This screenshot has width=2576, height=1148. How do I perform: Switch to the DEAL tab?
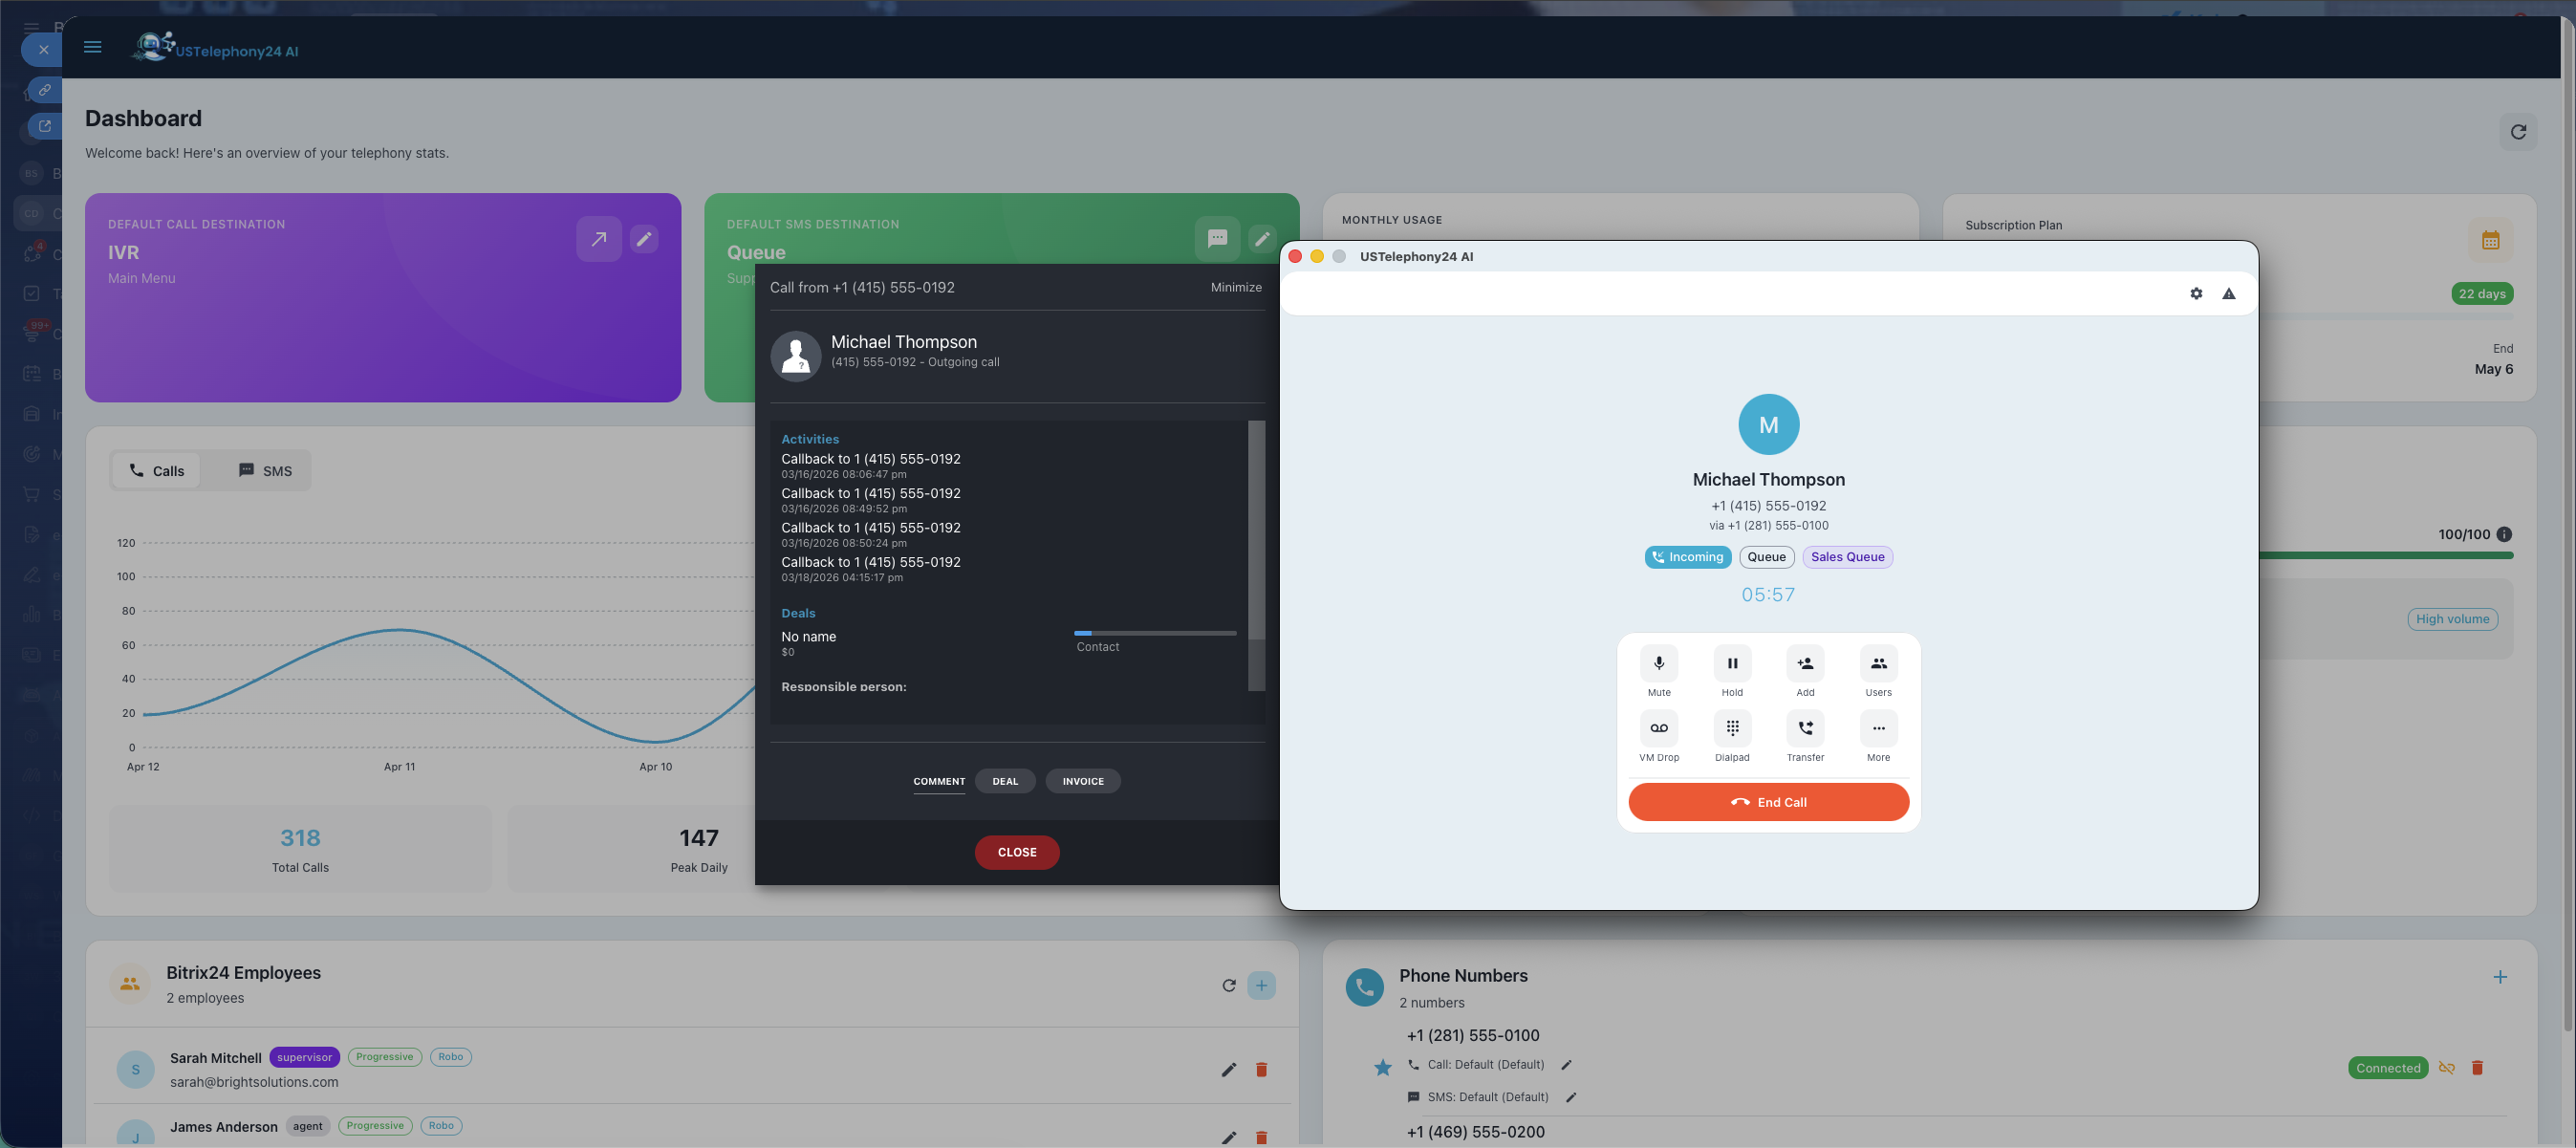click(x=1004, y=782)
